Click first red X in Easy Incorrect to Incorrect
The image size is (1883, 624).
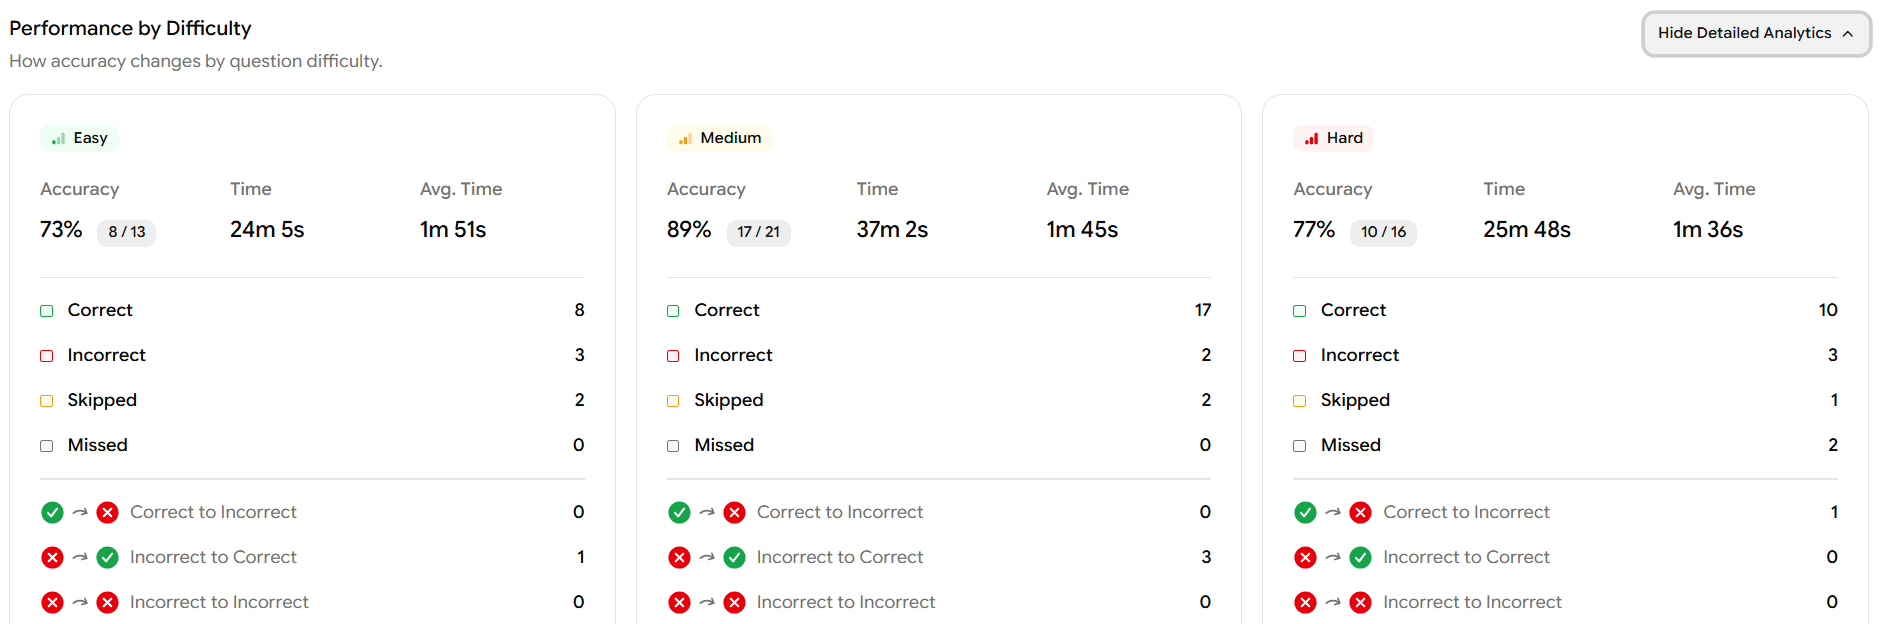coord(53,603)
